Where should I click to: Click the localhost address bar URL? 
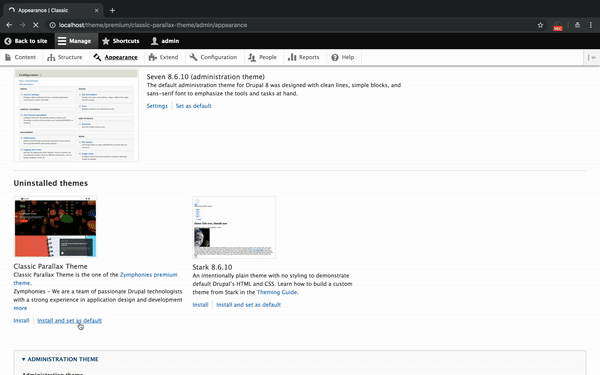pos(153,25)
